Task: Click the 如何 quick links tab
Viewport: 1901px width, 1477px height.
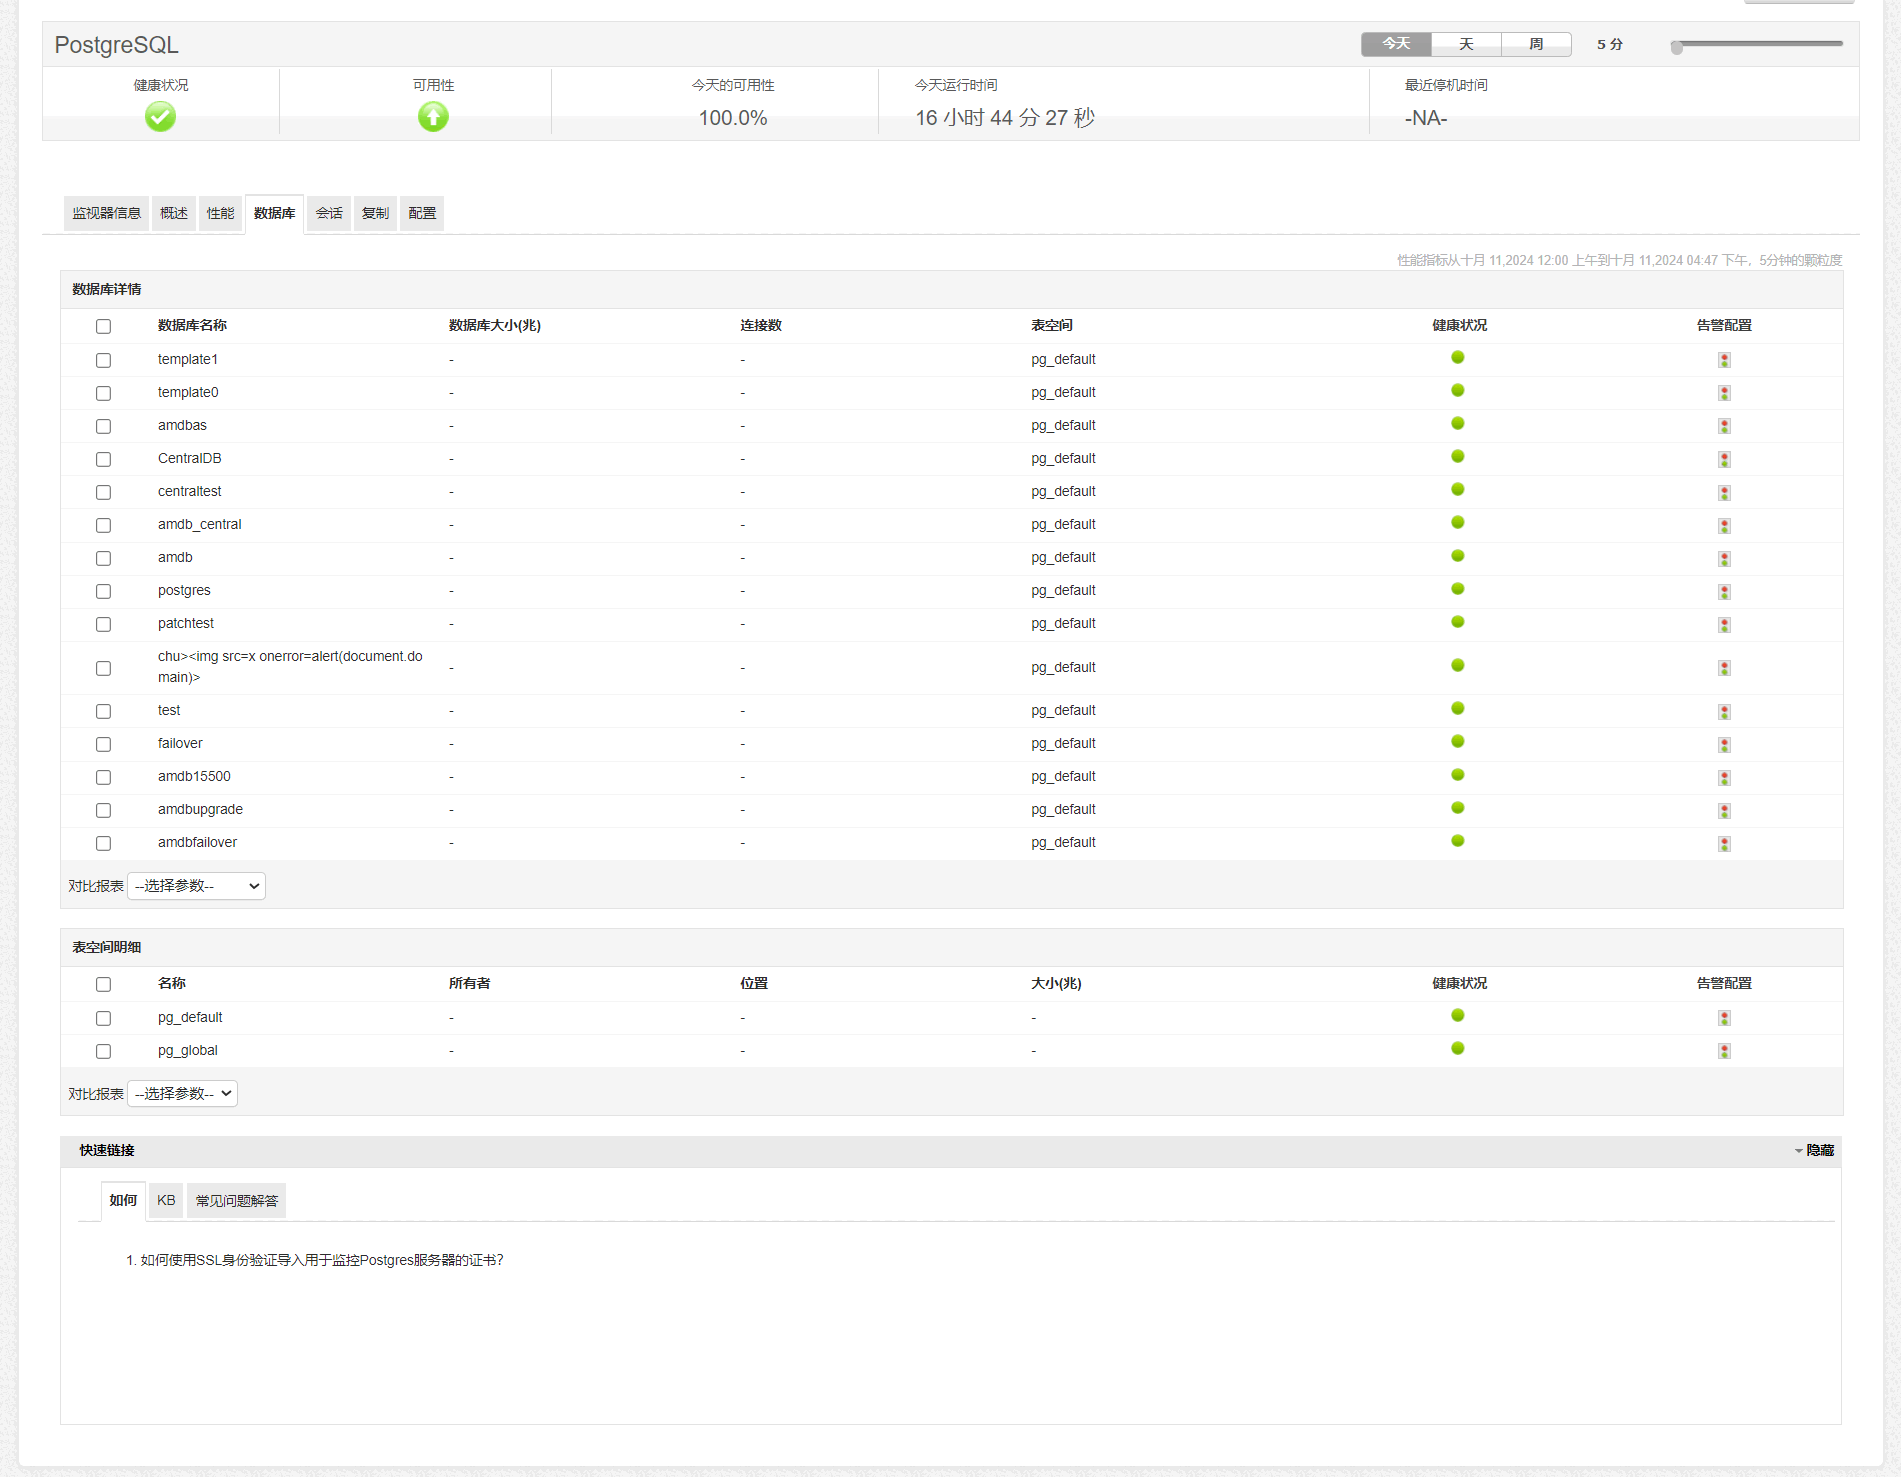Action: tap(123, 1200)
